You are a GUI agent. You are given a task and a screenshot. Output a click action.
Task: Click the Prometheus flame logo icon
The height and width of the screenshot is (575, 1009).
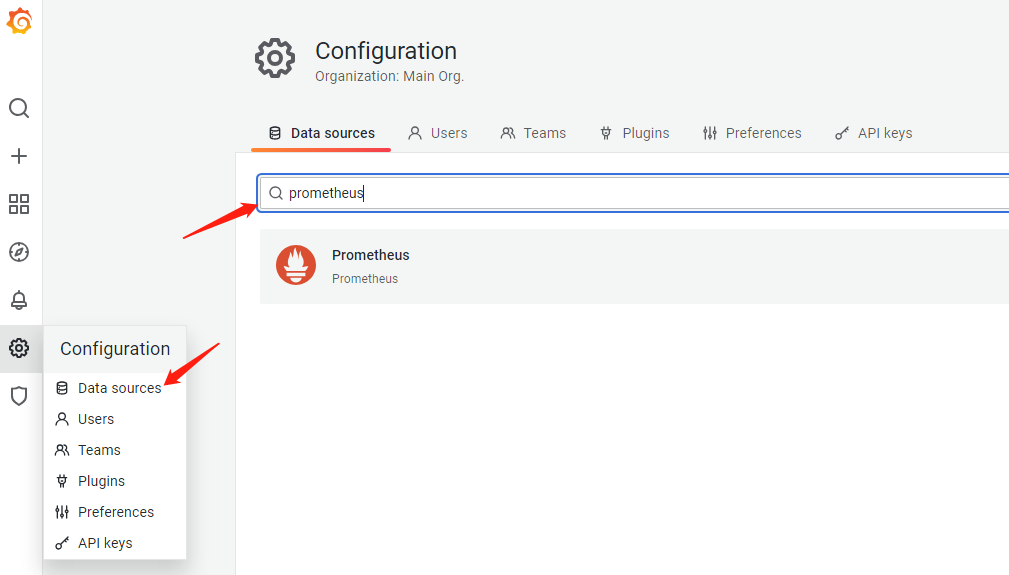tap(296, 265)
